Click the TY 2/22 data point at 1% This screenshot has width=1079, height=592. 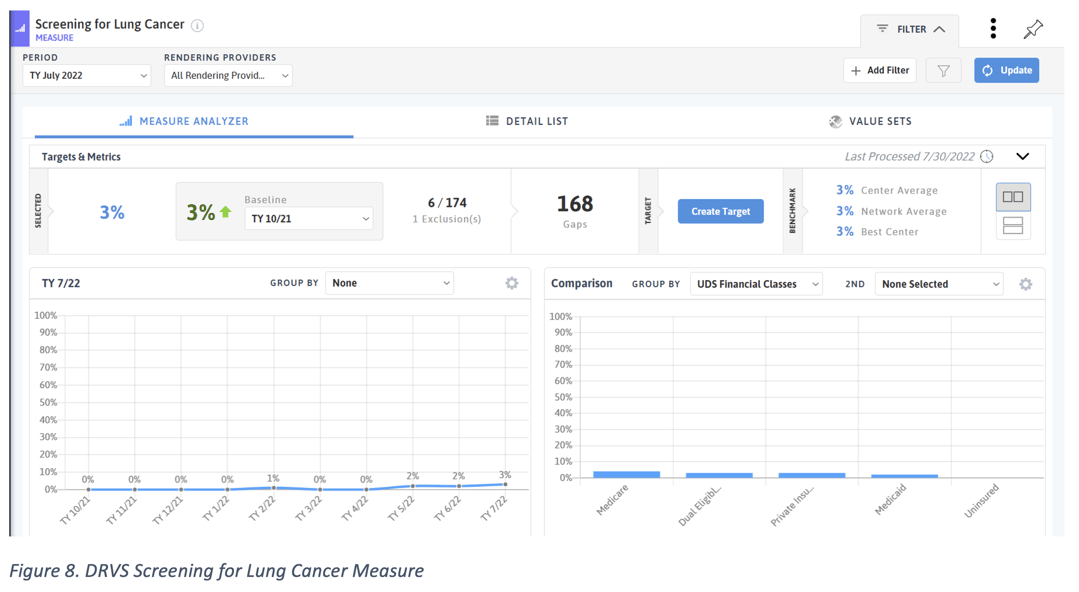tap(274, 488)
